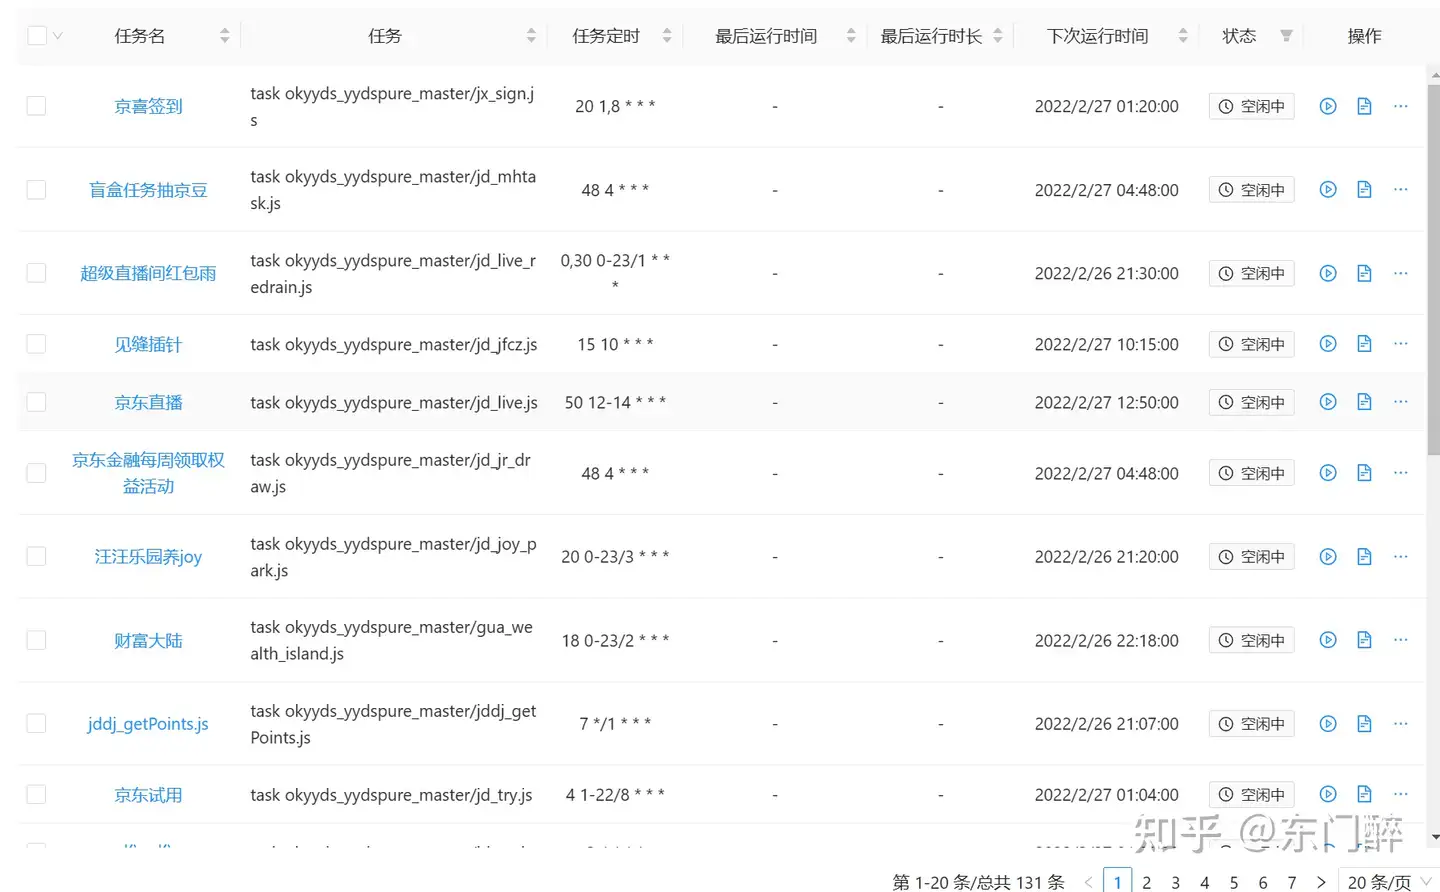Open more actions for 见缝插针 task
This screenshot has width=1440, height=892.
tap(1400, 343)
